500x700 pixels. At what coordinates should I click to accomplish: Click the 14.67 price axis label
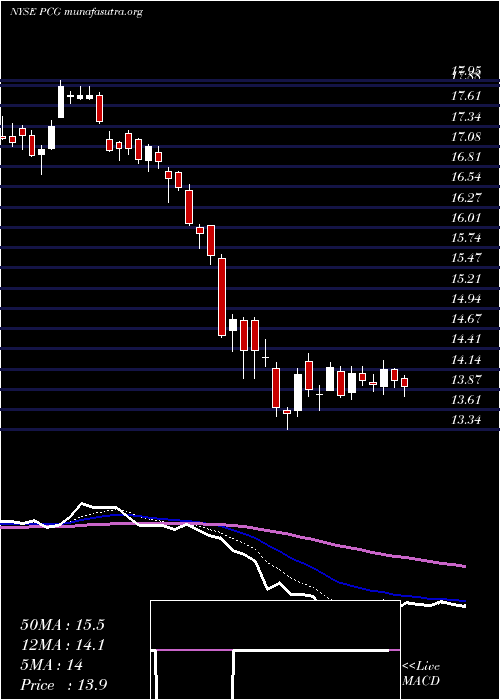point(466,319)
